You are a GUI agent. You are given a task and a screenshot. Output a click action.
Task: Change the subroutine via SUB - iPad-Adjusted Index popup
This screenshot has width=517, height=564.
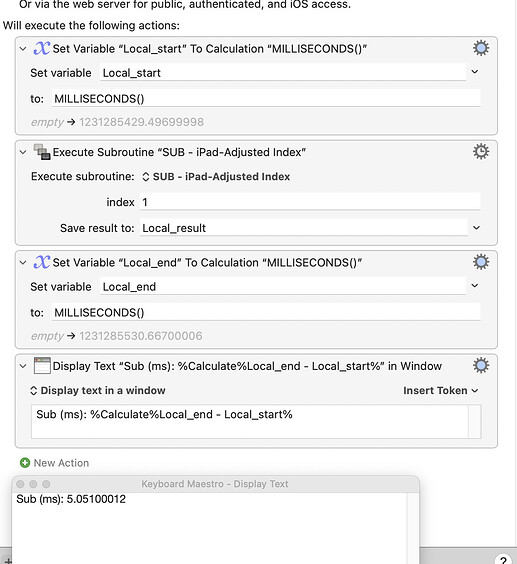pos(216,177)
